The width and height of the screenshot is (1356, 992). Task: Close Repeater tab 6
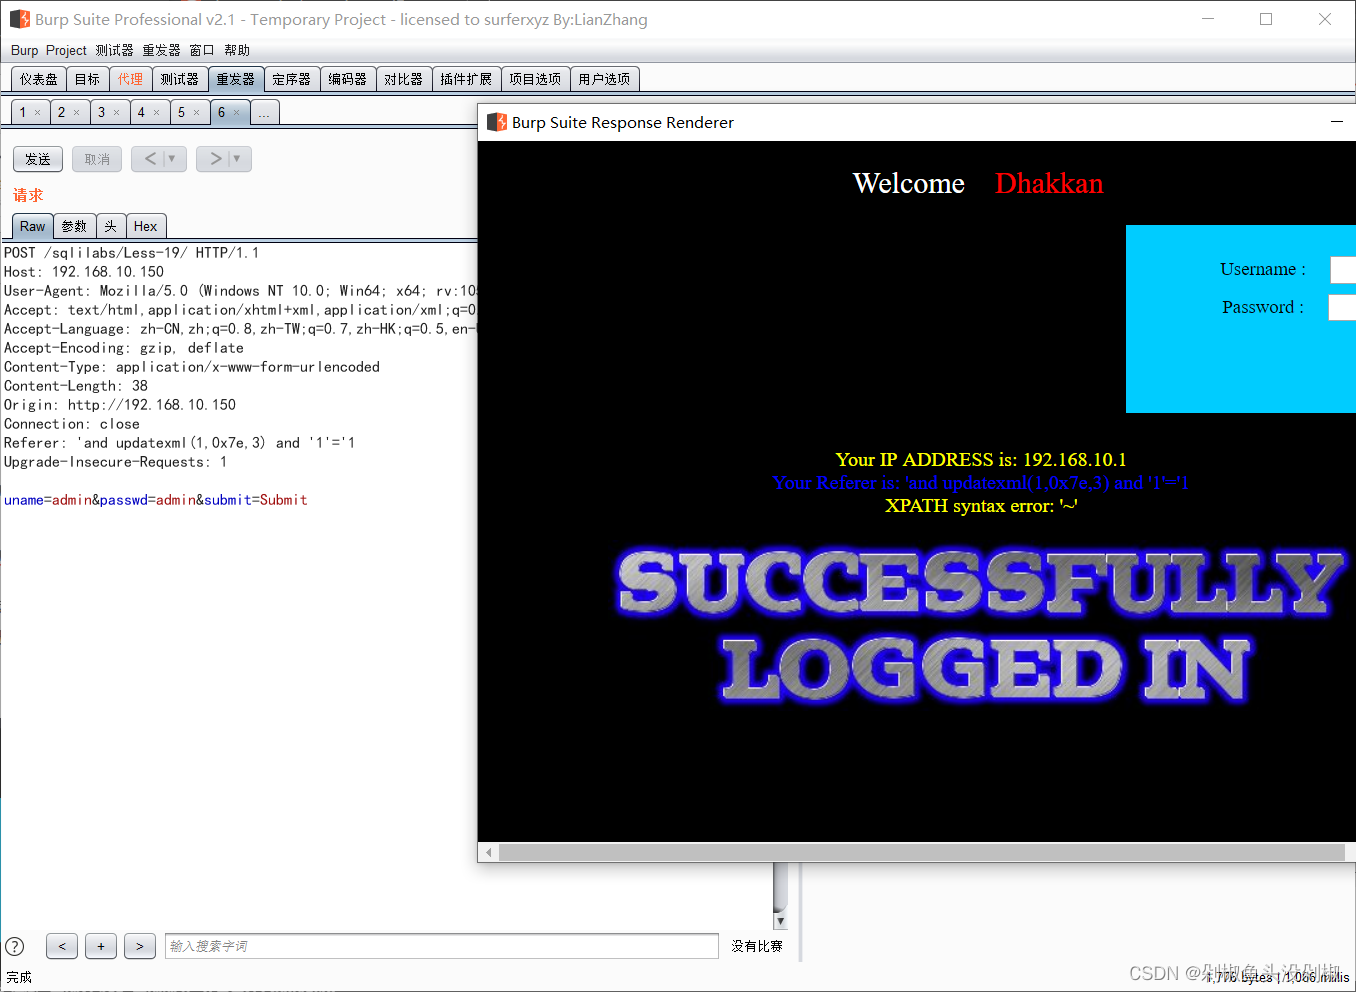click(236, 113)
